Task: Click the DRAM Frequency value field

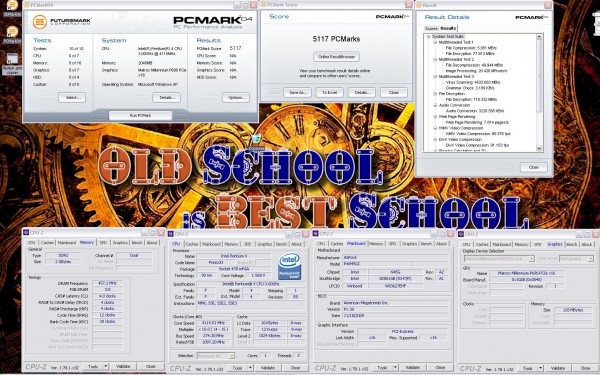Action: coord(108,284)
